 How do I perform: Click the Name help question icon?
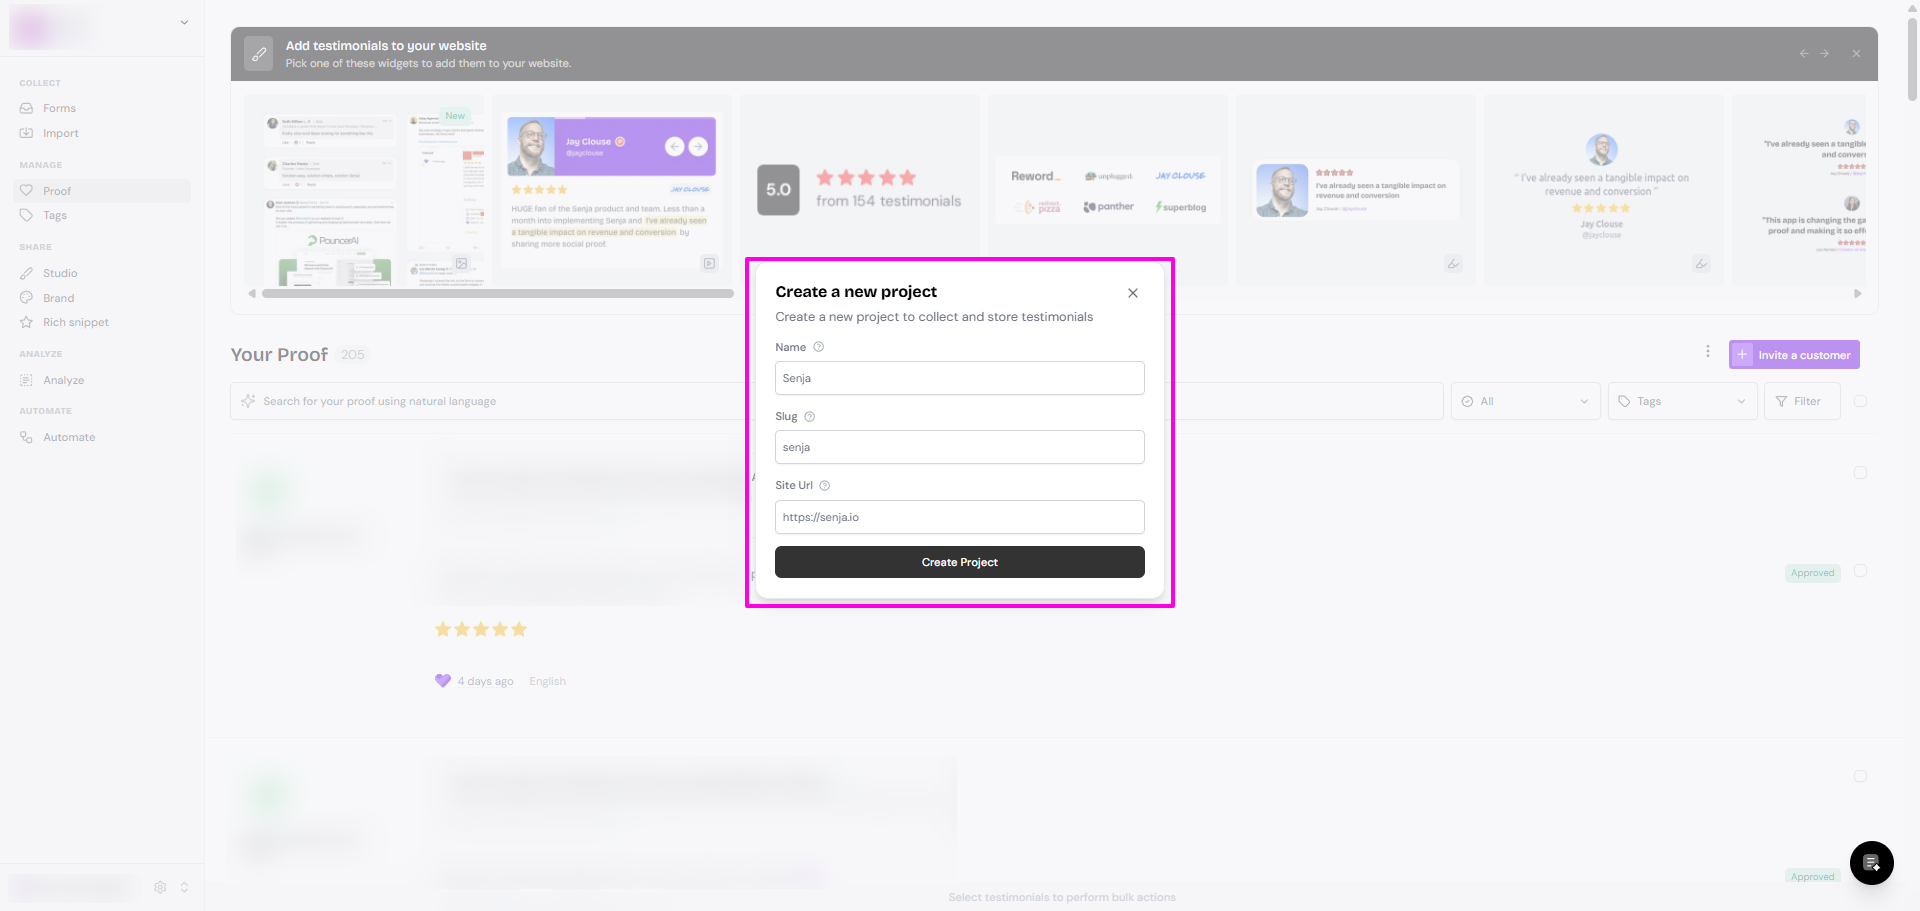click(818, 347)
